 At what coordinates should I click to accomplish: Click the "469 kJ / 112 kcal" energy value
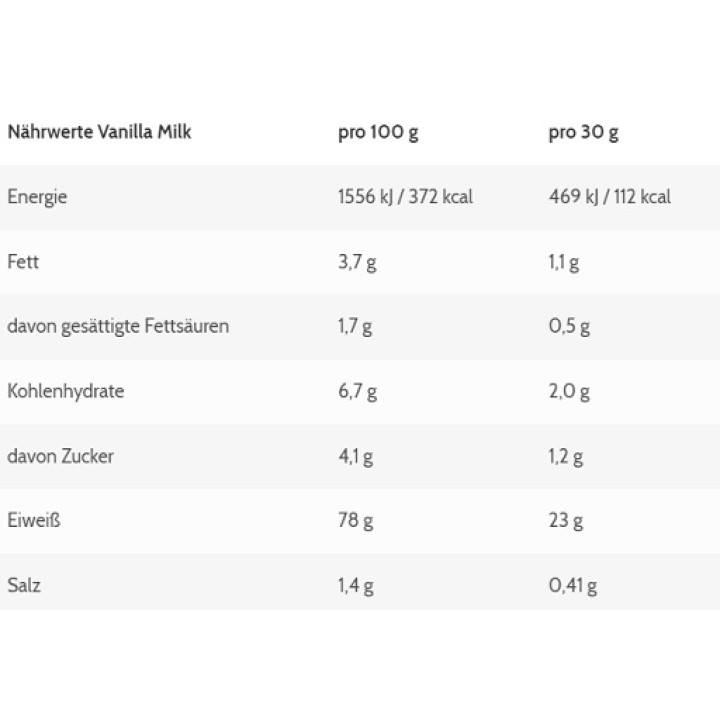coord(609,197)
